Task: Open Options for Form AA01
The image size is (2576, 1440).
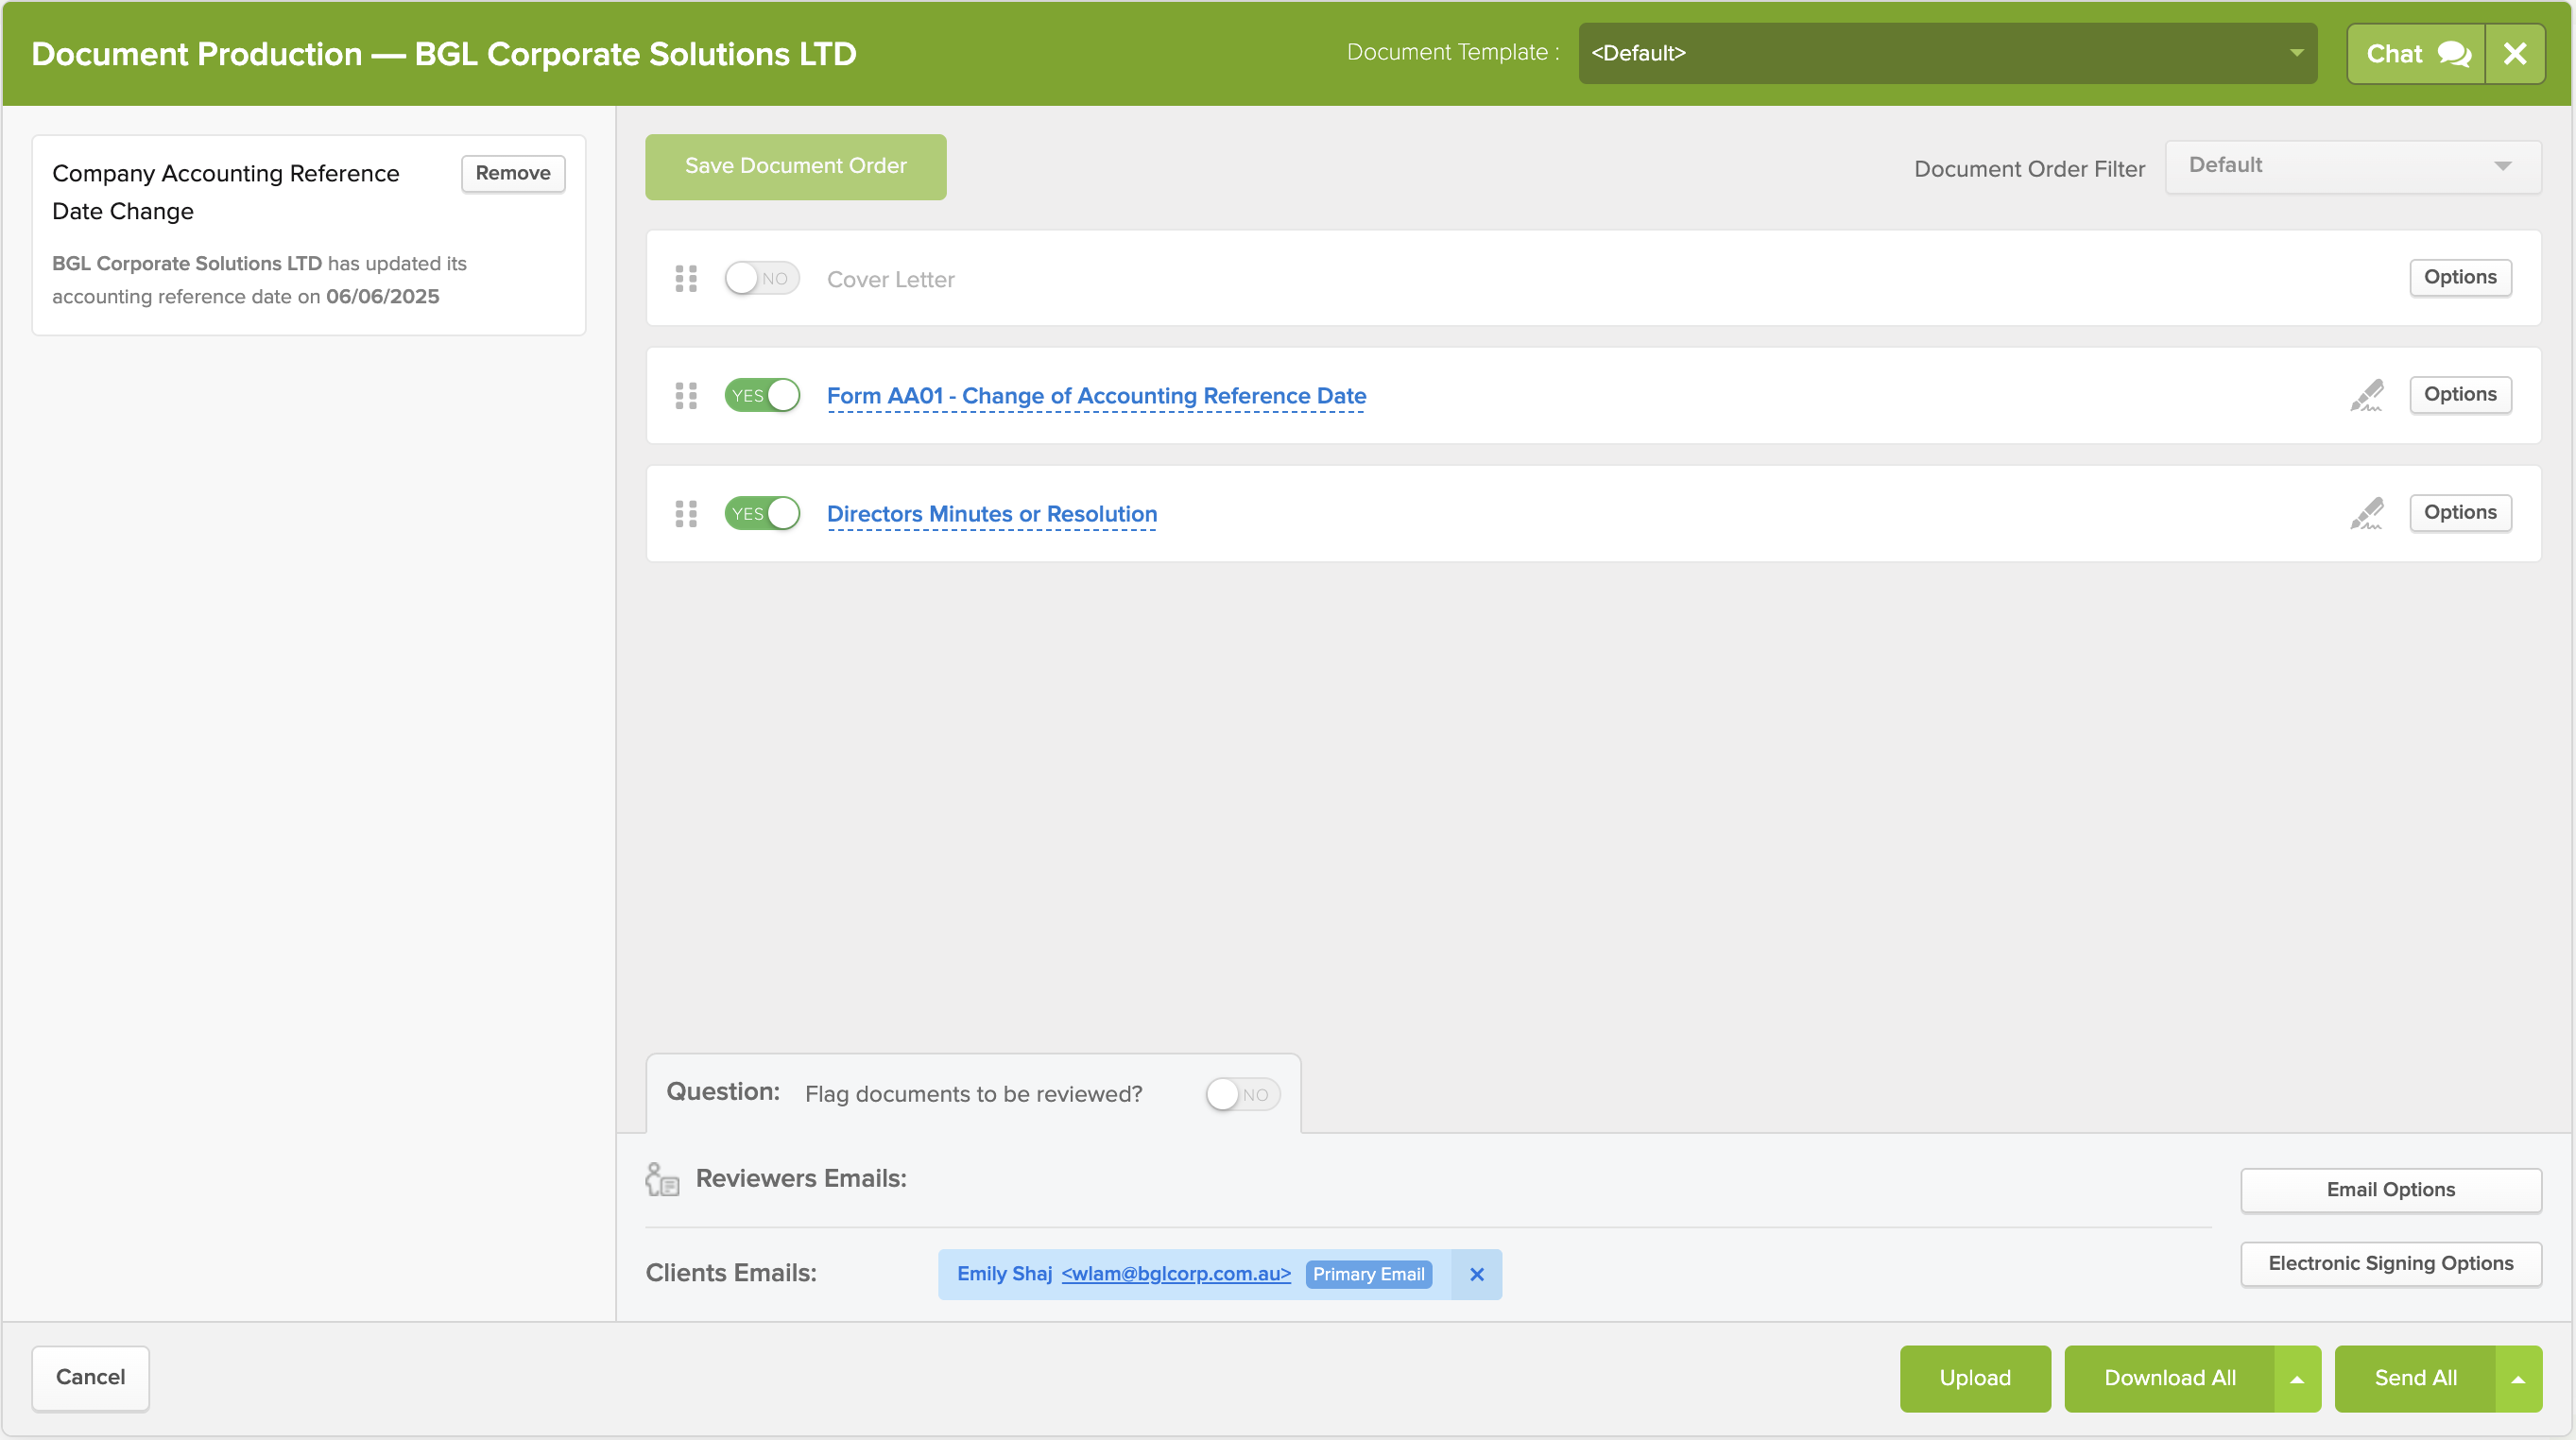Action: [x=2460, y=394]
